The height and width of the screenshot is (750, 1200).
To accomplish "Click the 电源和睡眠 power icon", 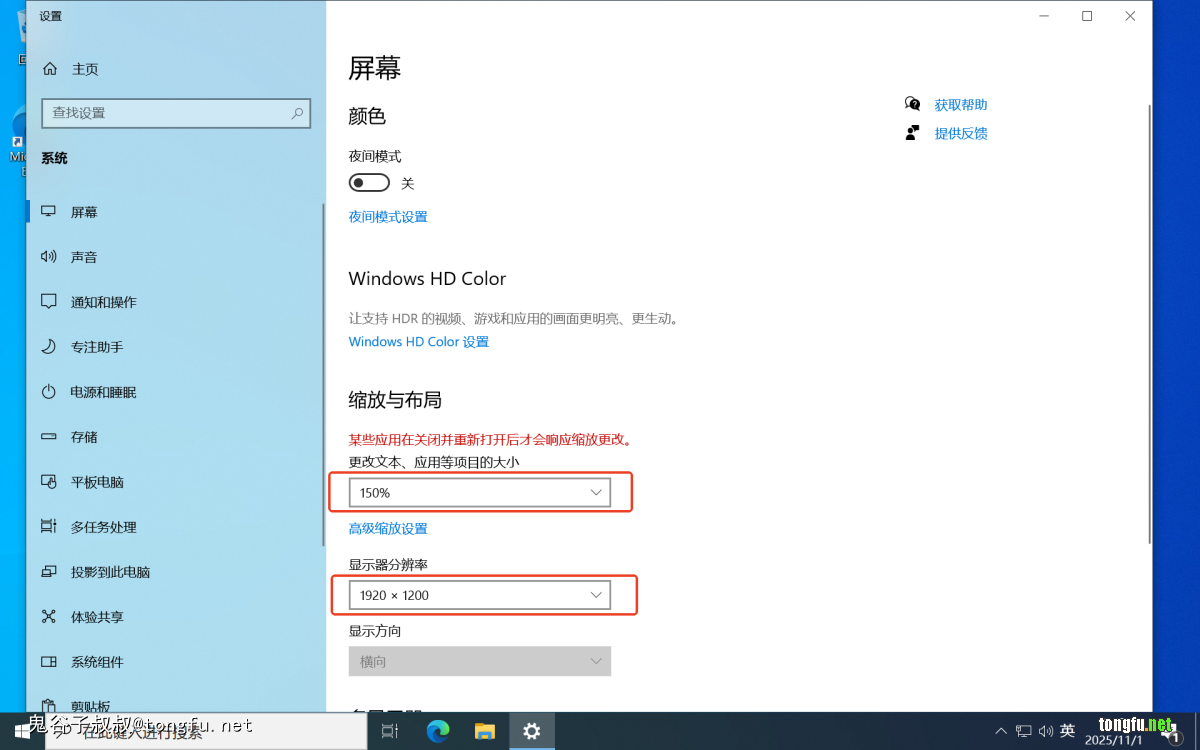I will coord(48,392).
